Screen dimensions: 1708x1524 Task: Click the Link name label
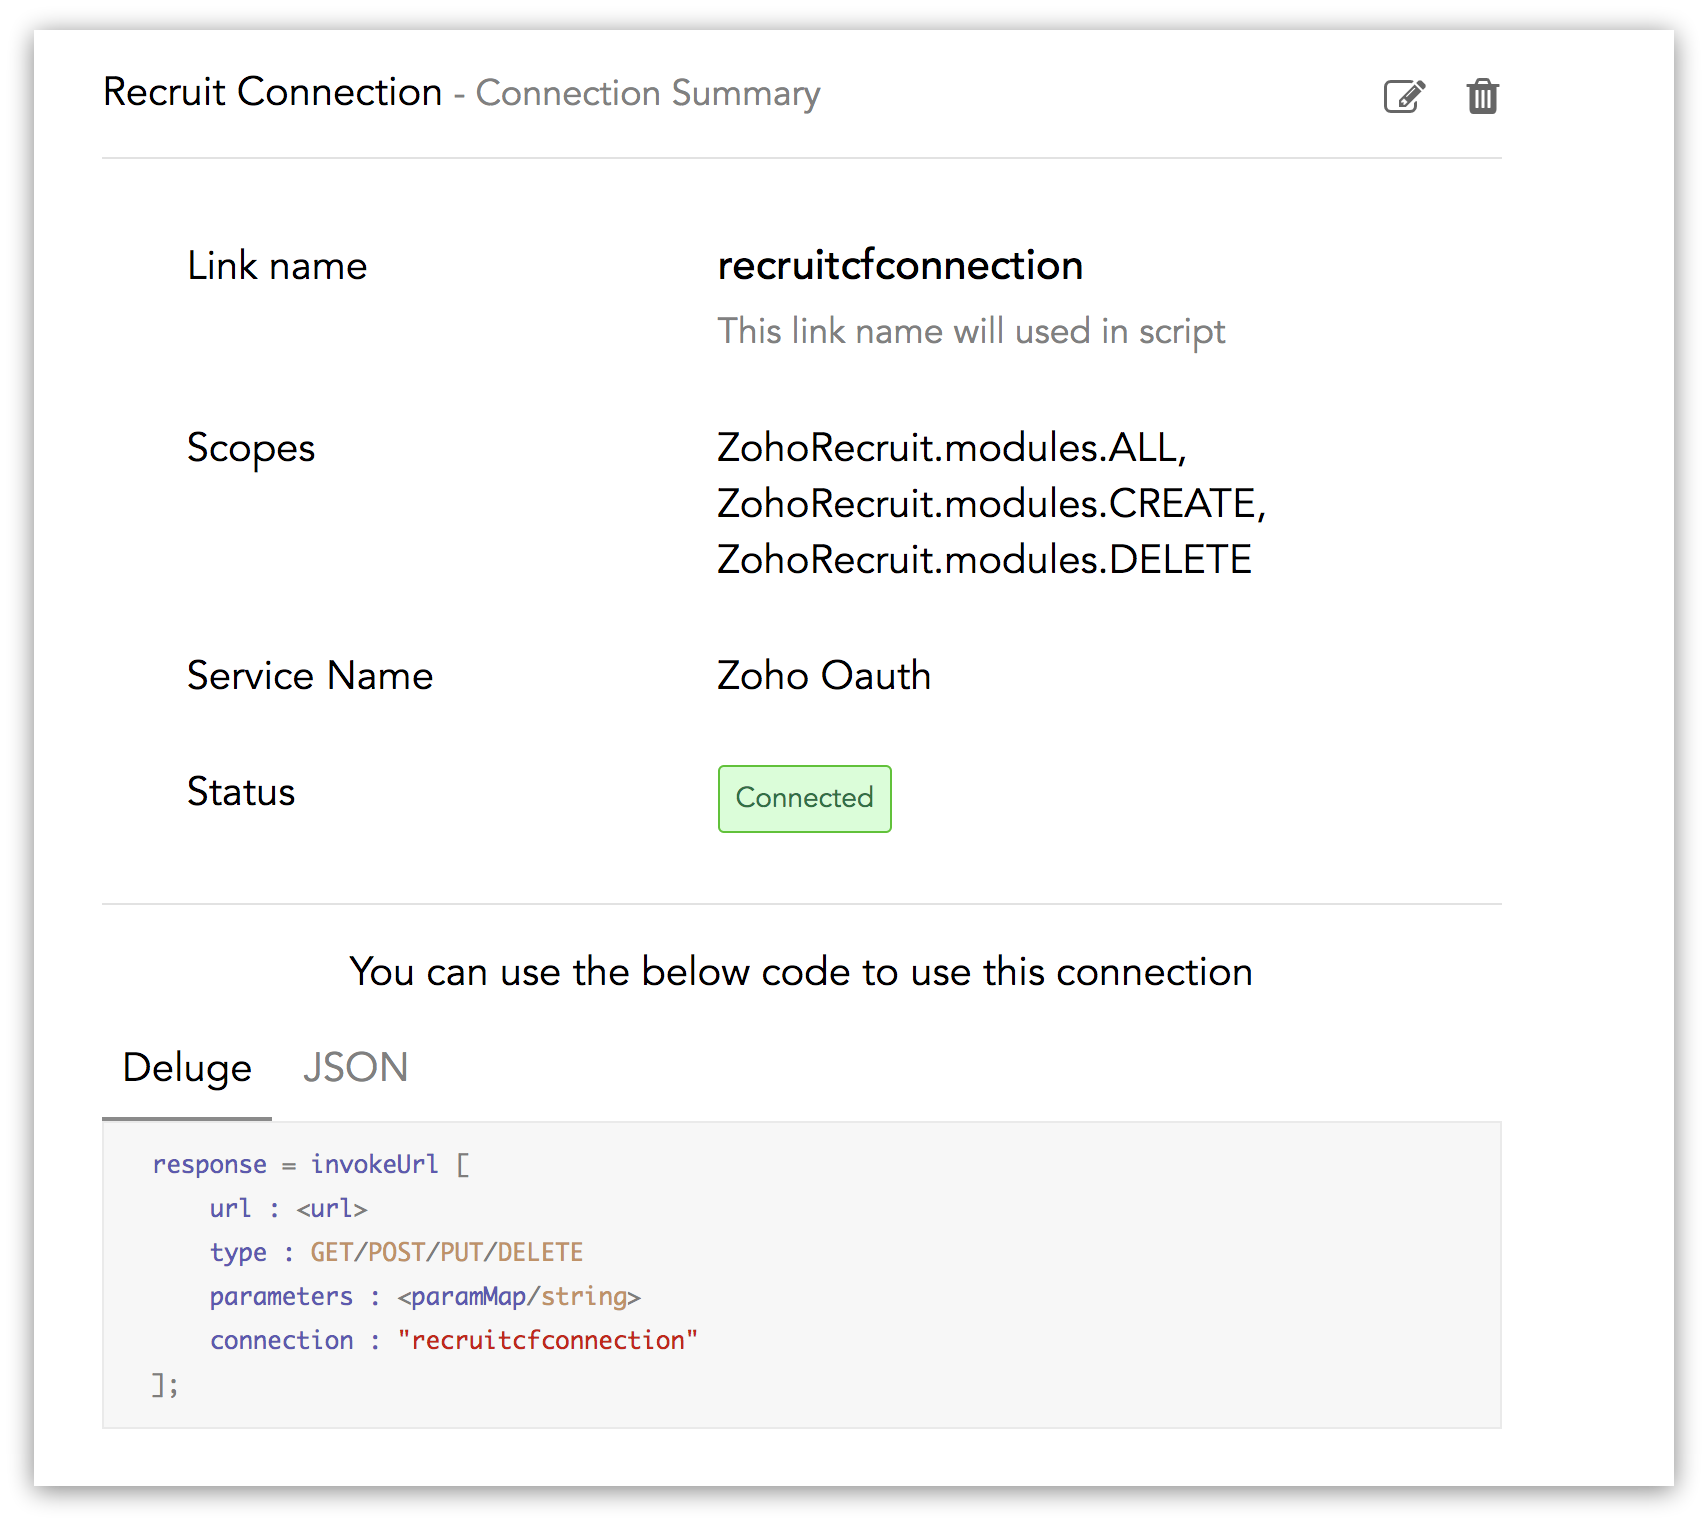pos(277,266)
